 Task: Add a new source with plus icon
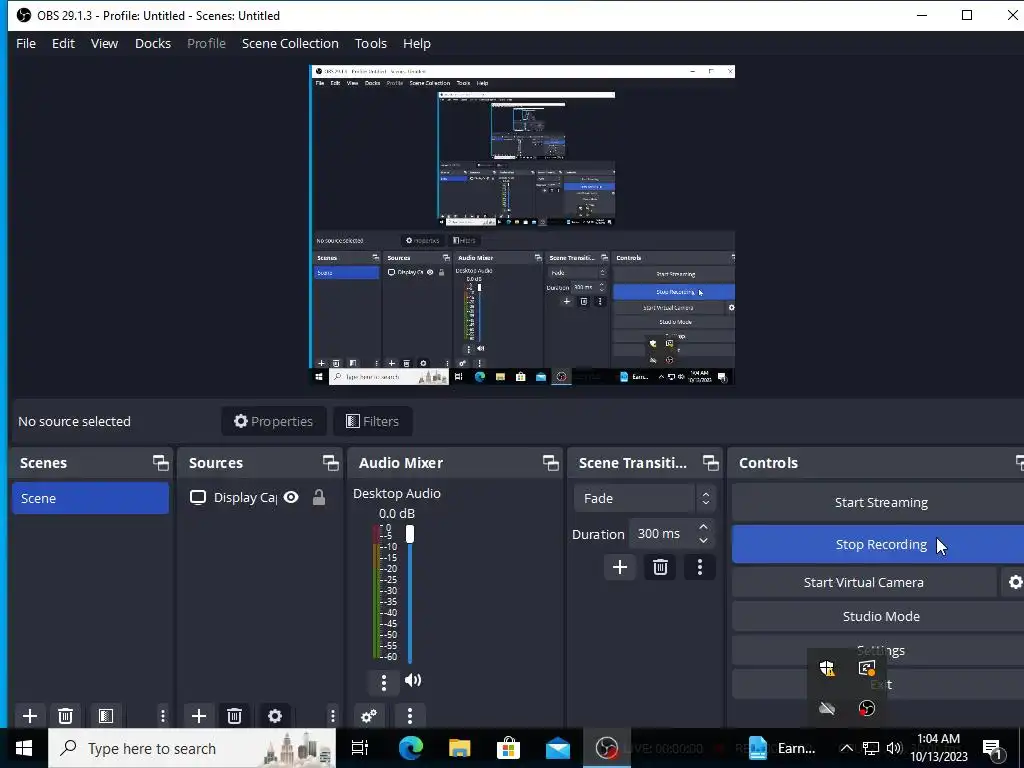tap(199, 716)
